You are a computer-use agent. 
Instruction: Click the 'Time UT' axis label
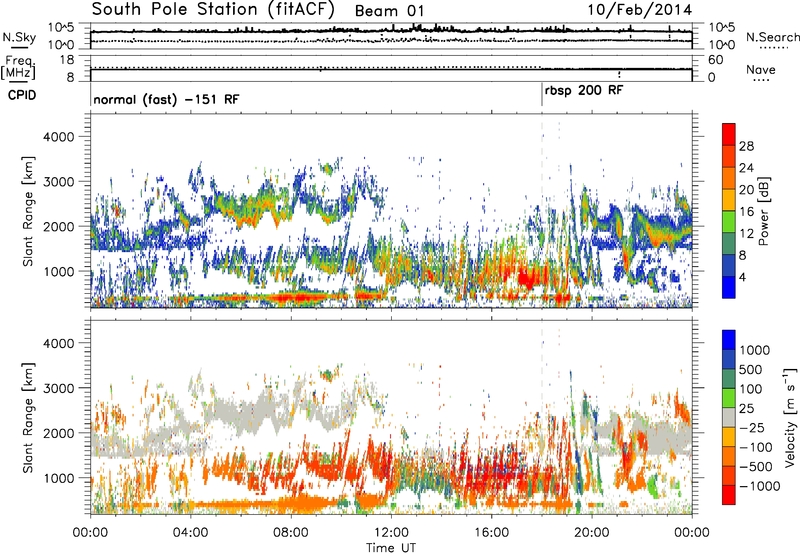(x=391, y=548)
